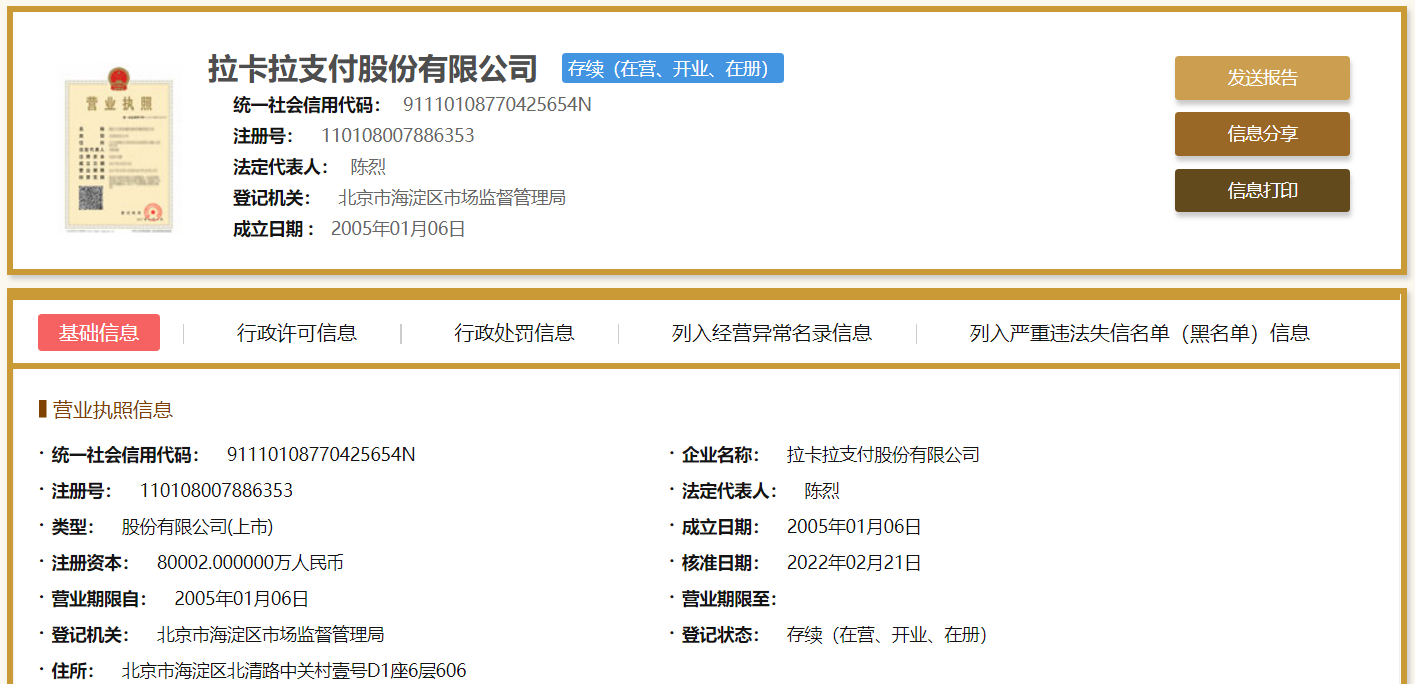Open the 行政处罚信息 tab

(x=514, y=333)
